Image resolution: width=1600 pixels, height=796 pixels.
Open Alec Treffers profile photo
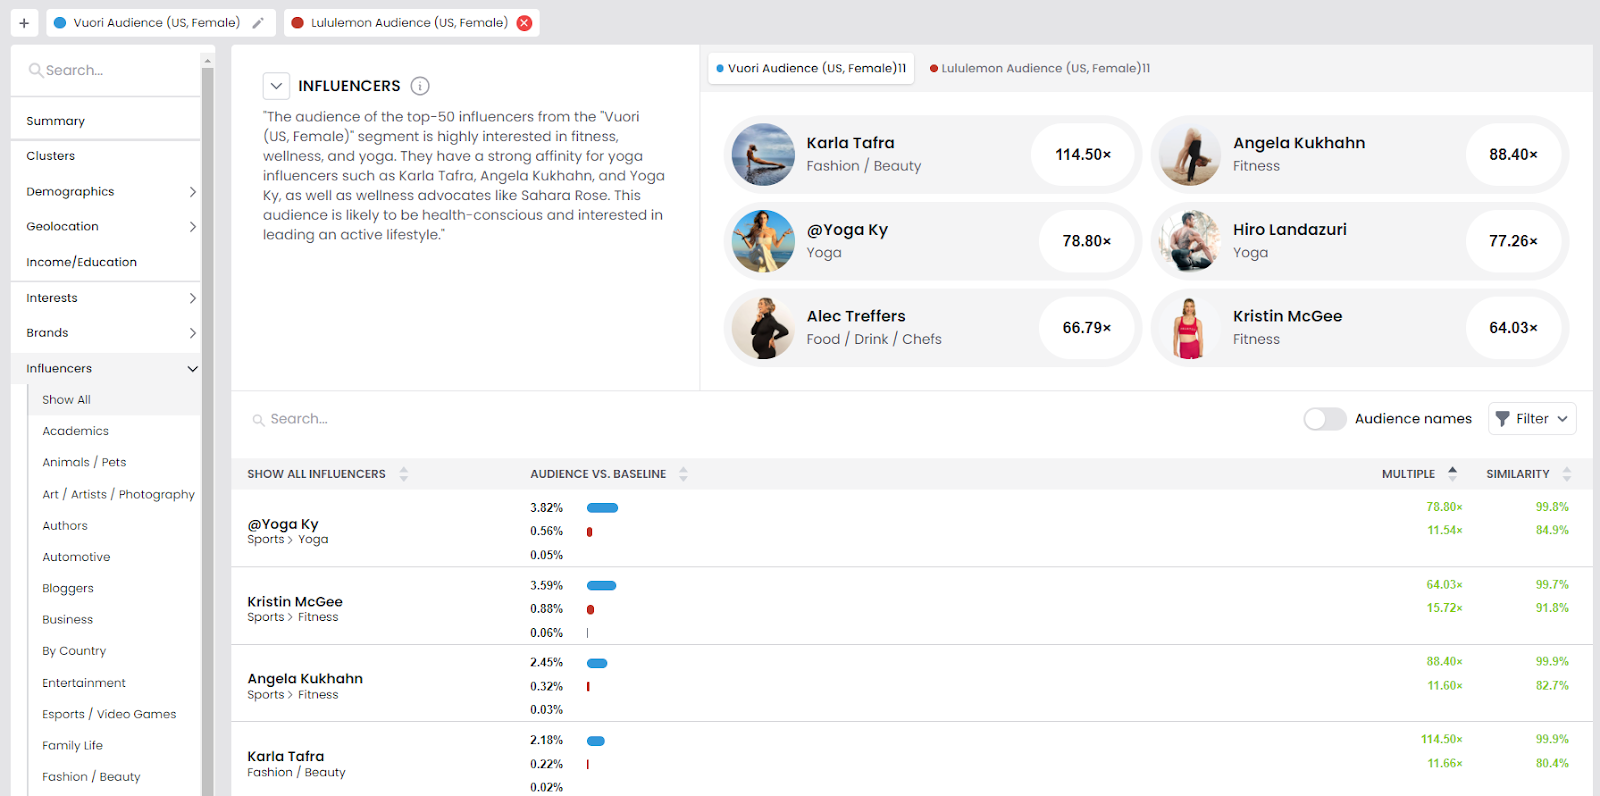point(763,328)
